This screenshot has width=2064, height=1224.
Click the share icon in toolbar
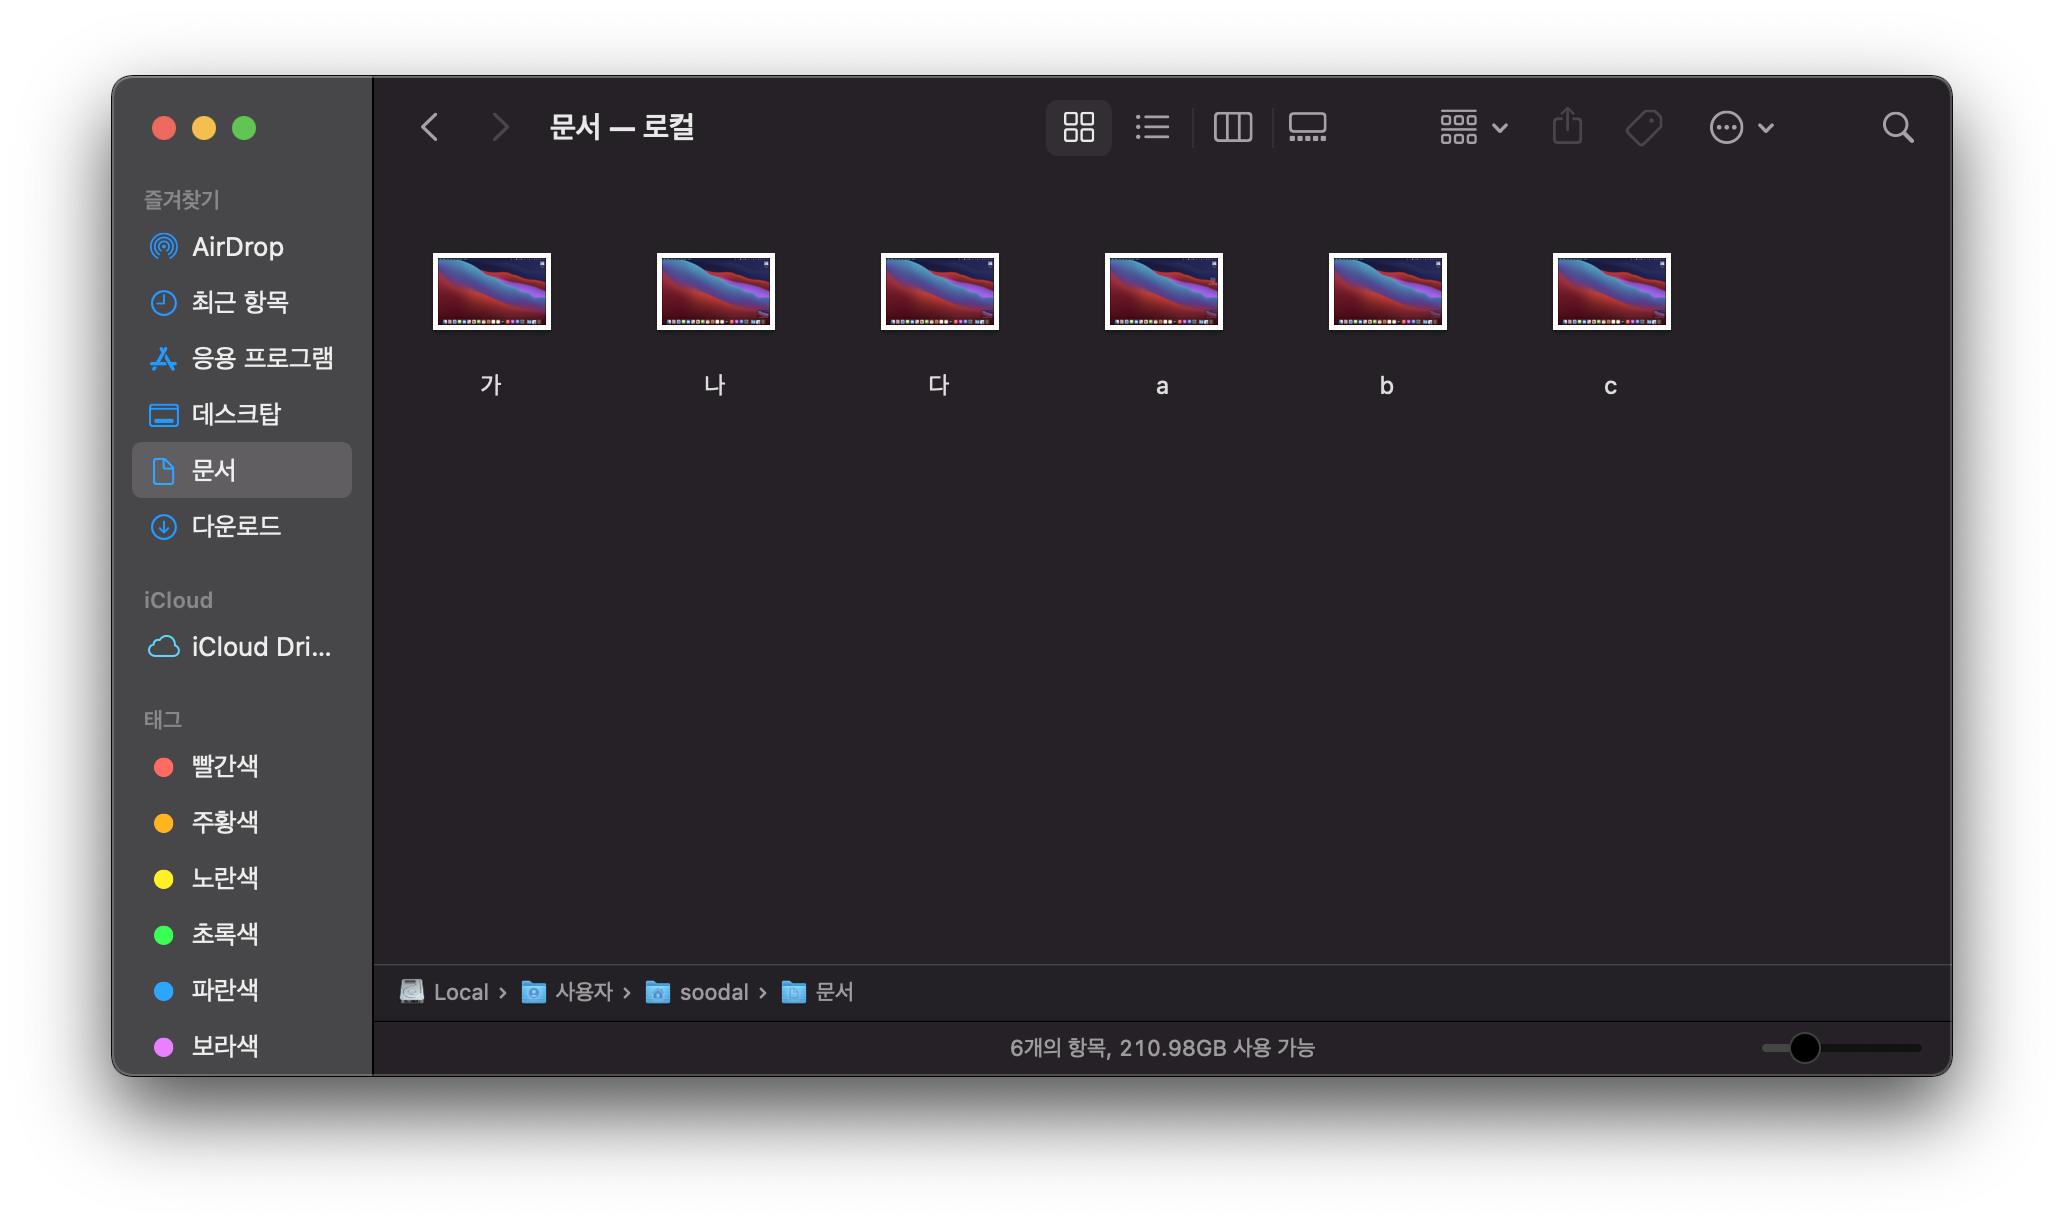(x=1567, y=127)
